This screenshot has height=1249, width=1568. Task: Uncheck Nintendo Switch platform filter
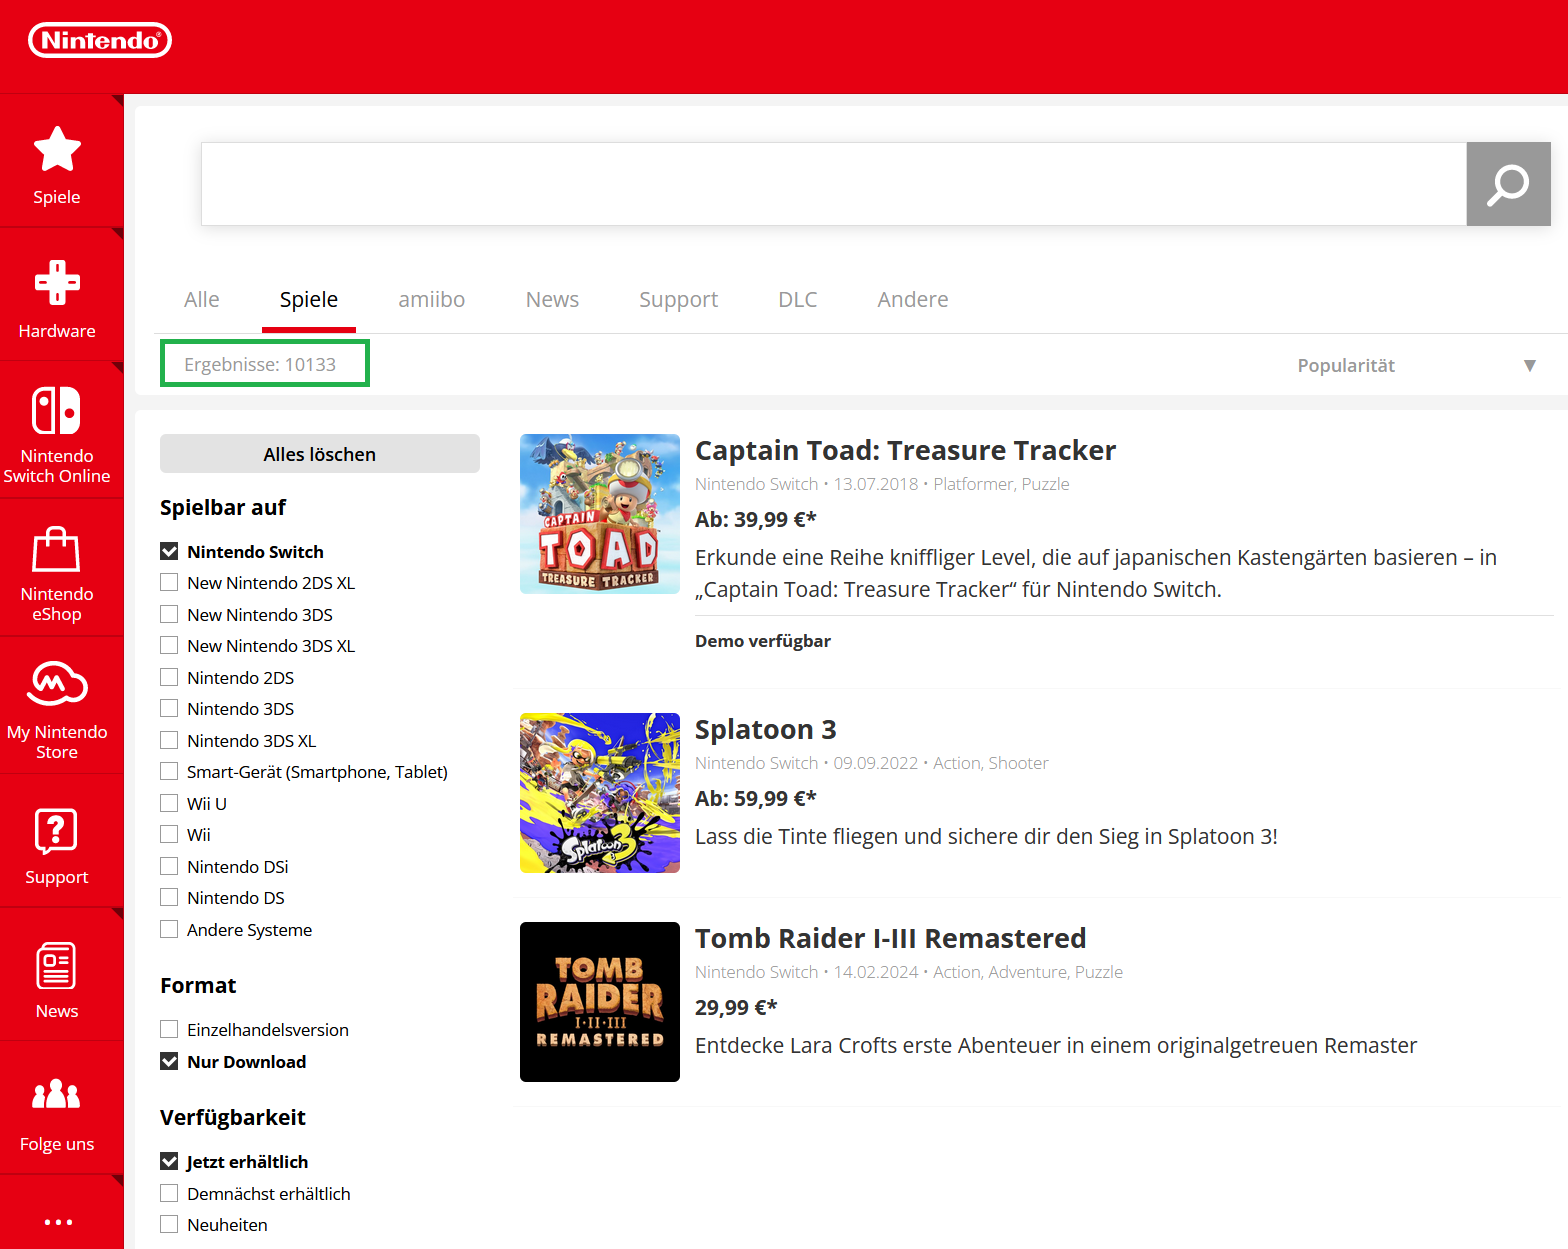click(169, 551)
